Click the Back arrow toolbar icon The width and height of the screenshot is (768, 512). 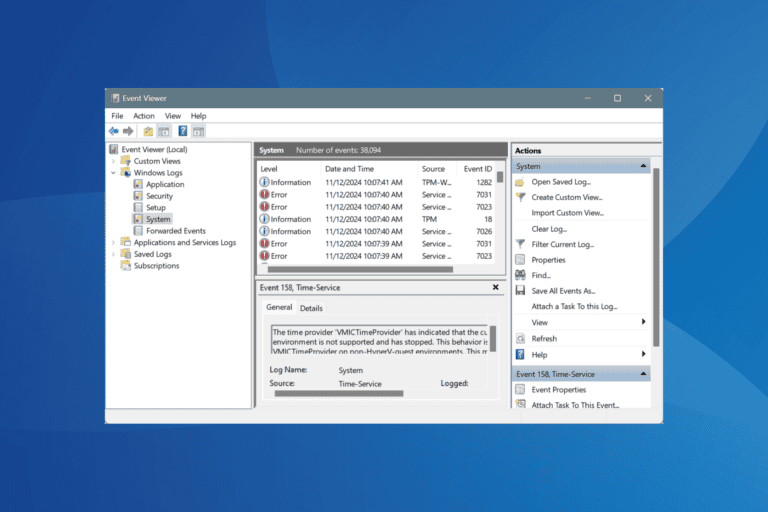tap(114, 131)
